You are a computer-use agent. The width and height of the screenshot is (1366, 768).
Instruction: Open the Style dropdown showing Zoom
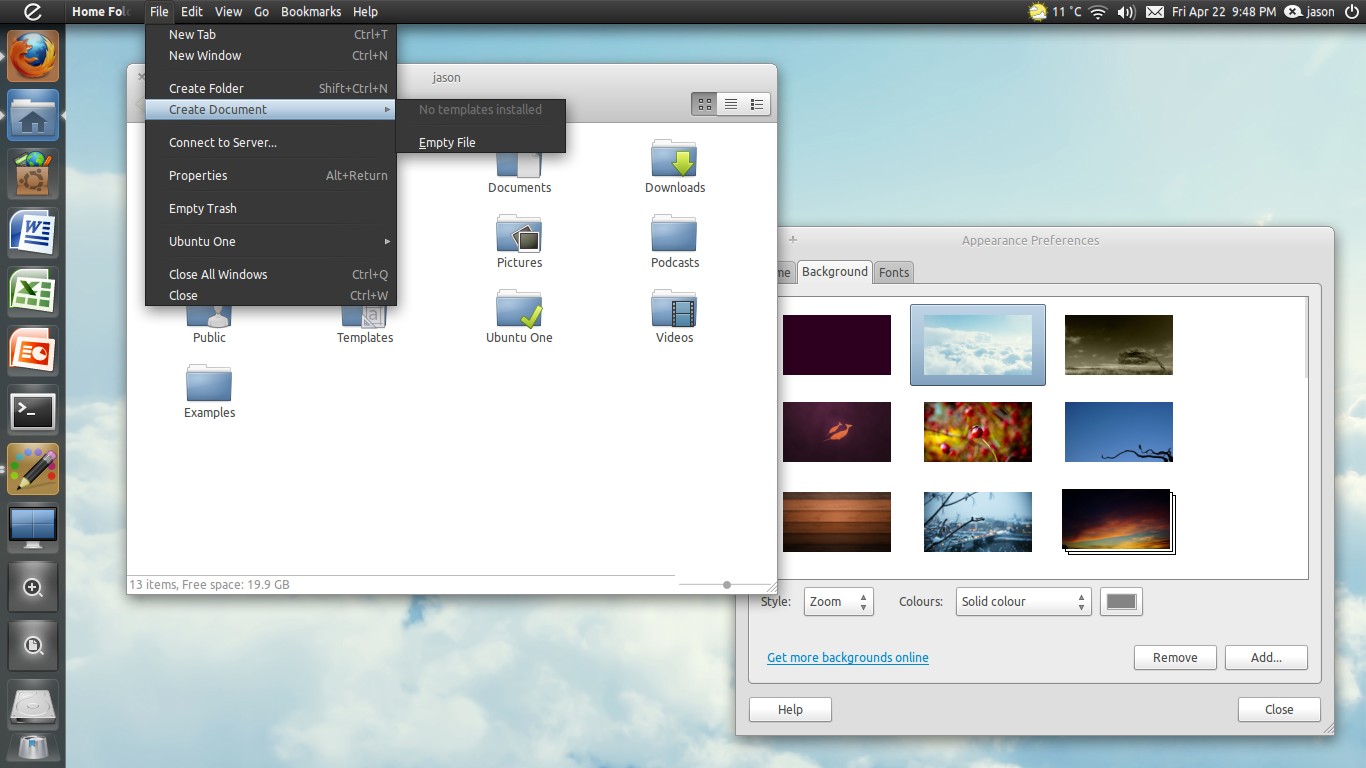coord(839,602)
